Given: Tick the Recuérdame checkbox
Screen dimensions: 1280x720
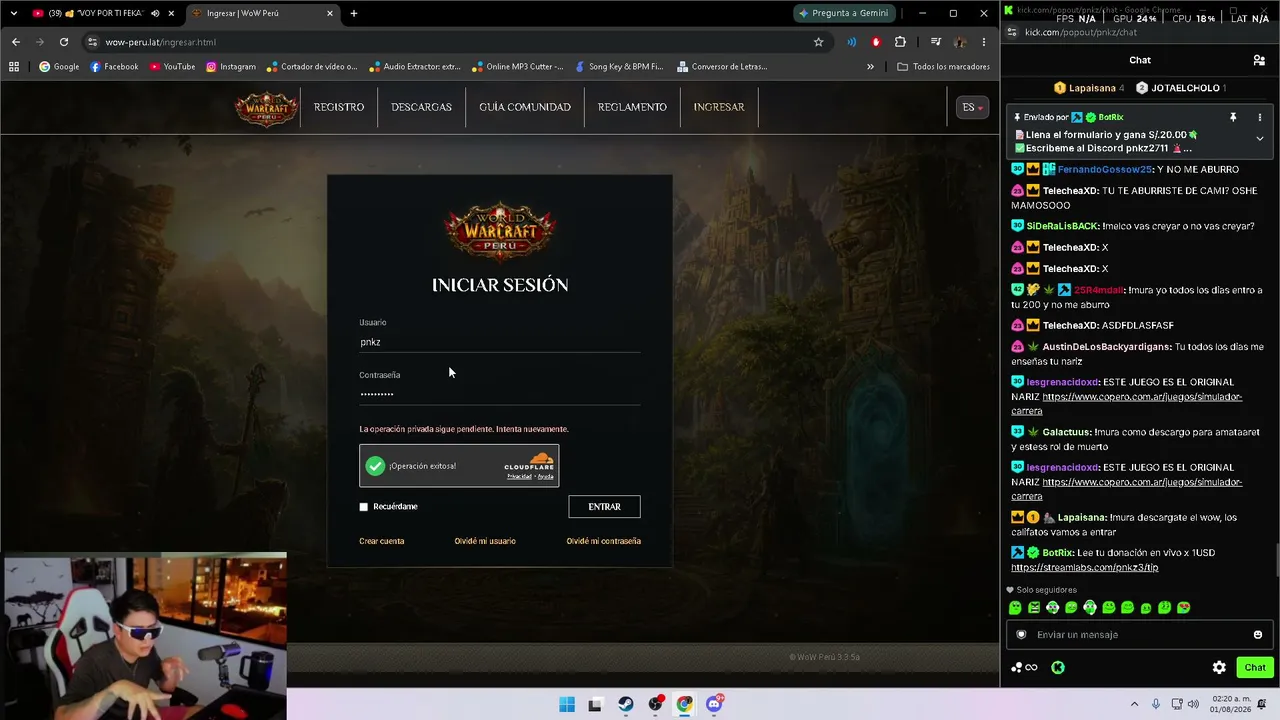Looking at the screenshot, I should tap(364, 507).
